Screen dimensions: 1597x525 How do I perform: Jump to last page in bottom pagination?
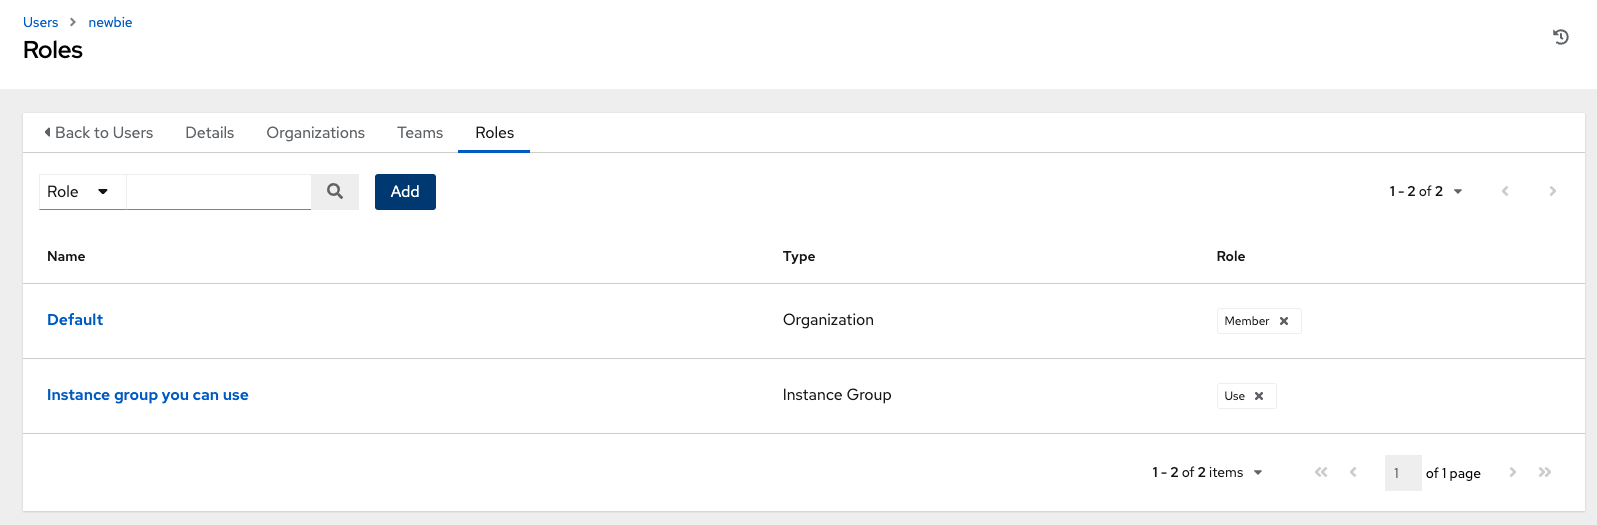click(x=1545, y=472)
